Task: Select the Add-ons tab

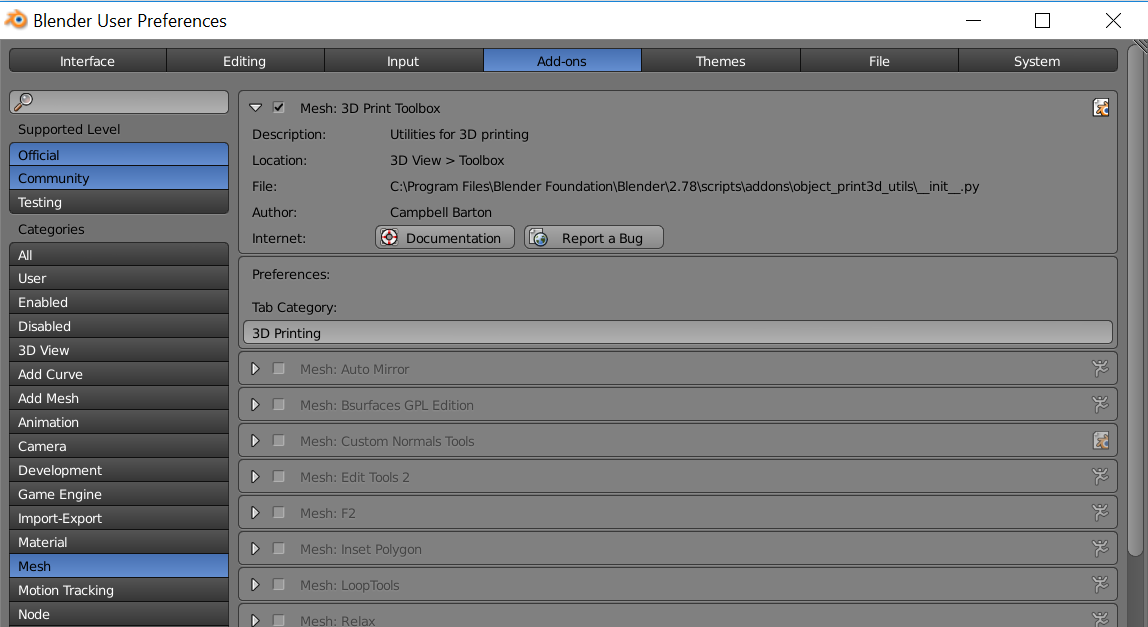Action: tap(562, 61)
